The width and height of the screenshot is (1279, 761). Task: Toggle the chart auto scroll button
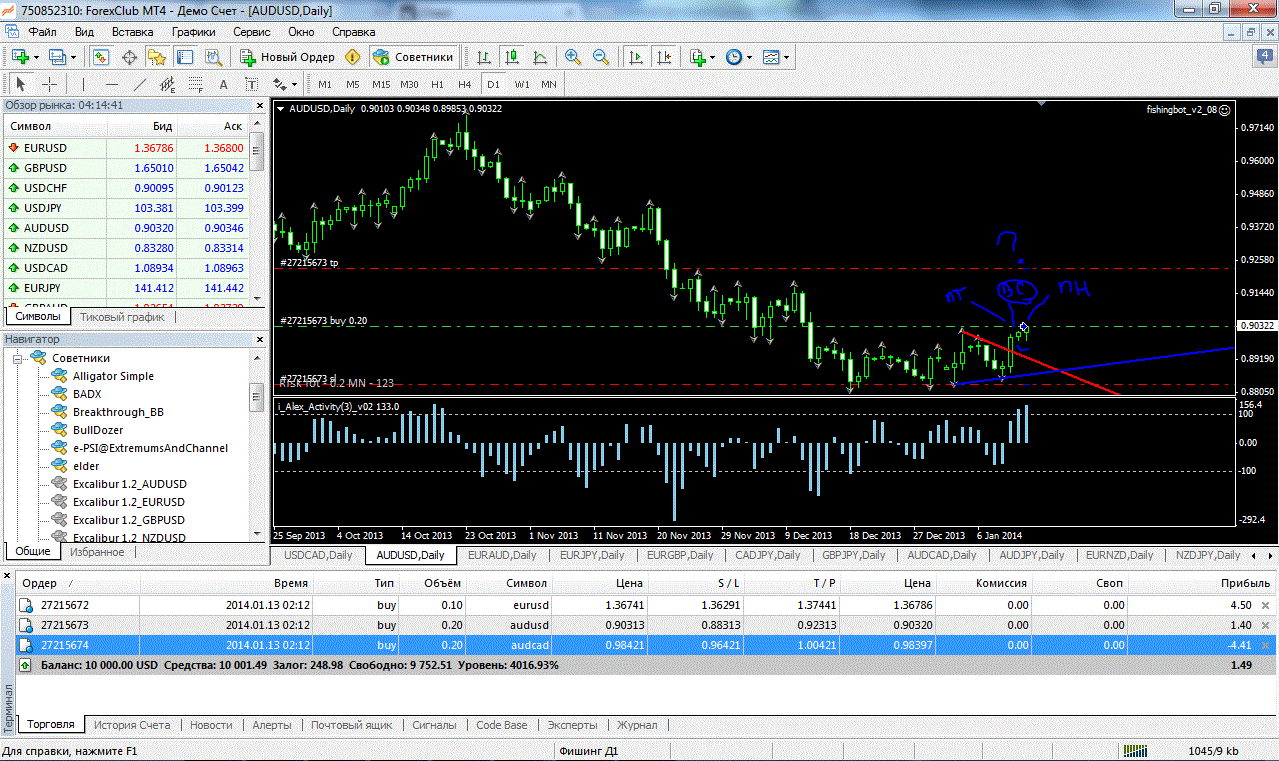634,57
